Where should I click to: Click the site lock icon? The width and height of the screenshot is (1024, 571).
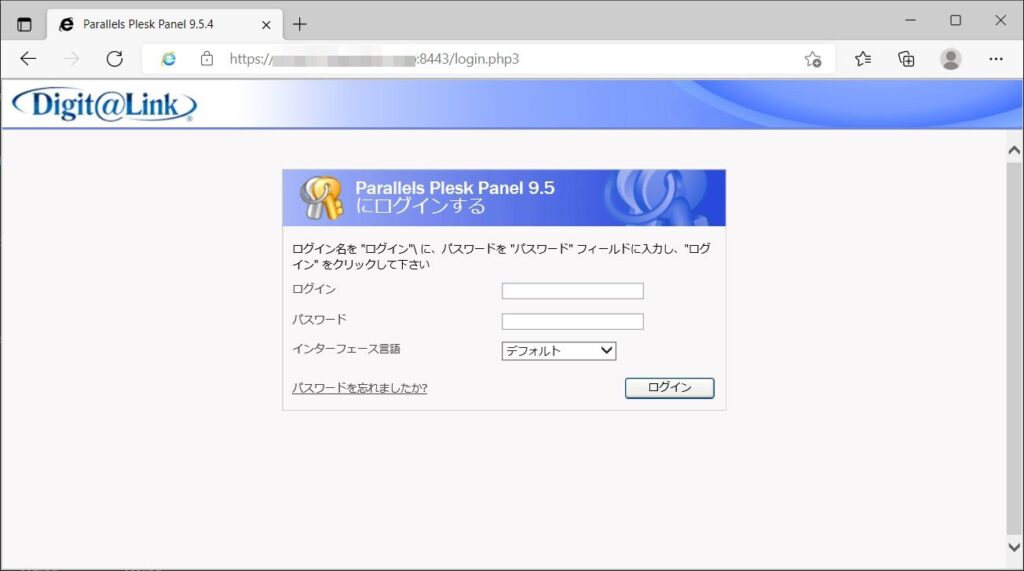[x=207, y=59]
